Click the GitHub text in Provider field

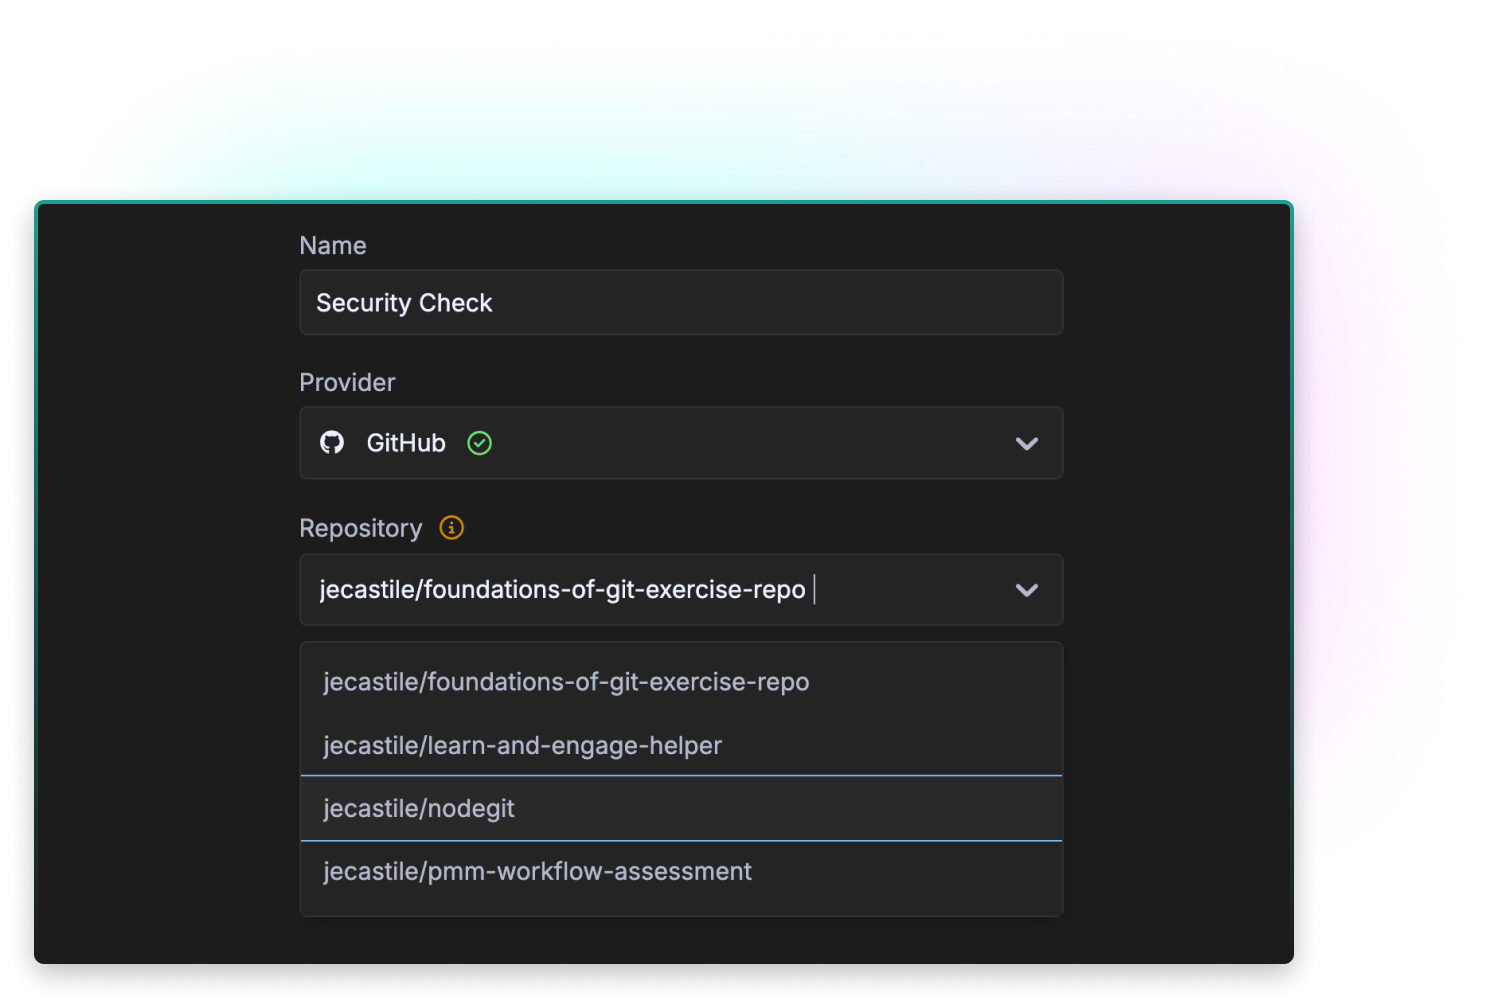[x=405, y=443]
